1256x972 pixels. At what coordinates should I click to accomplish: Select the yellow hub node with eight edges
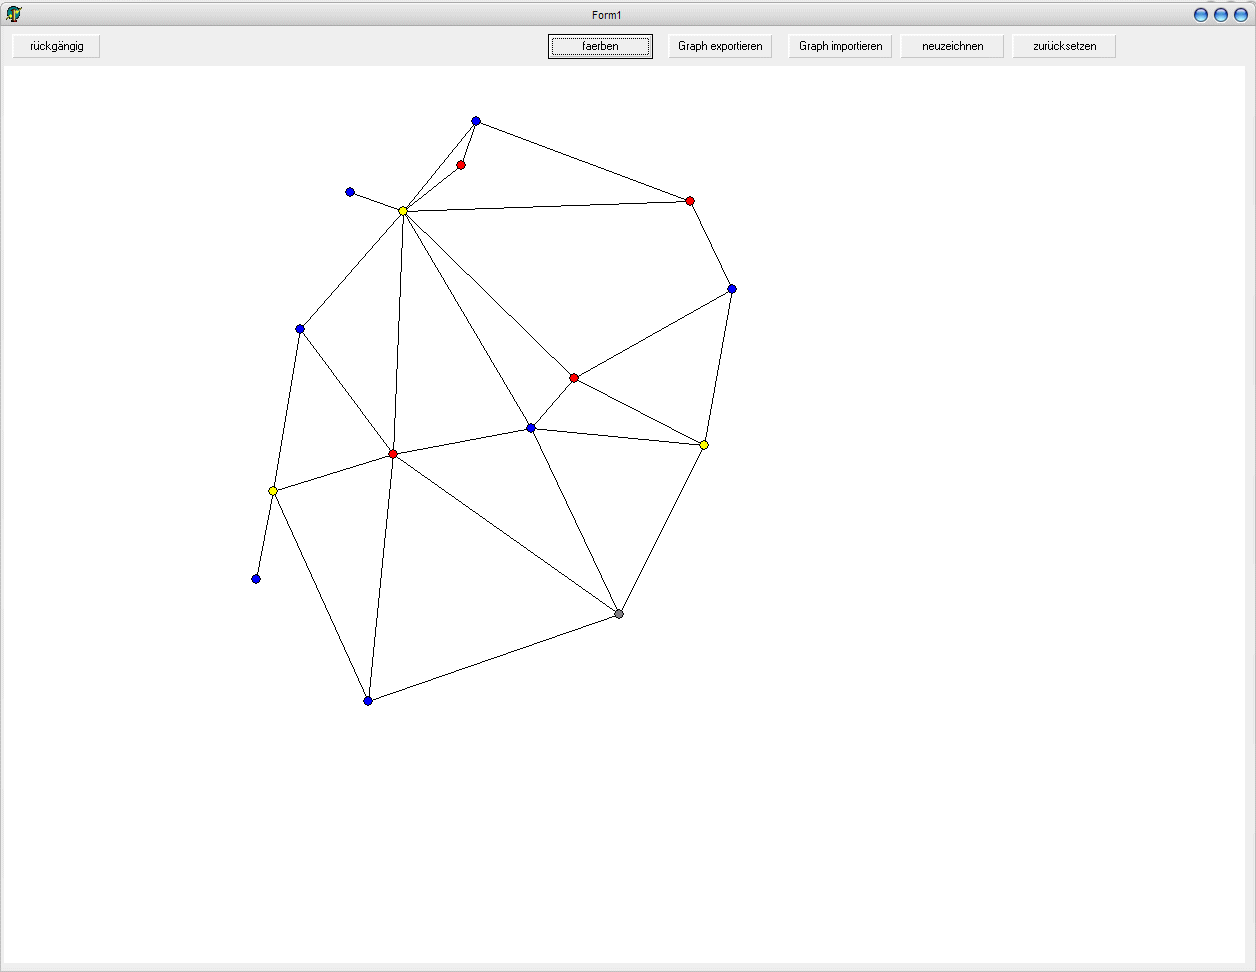403,211
